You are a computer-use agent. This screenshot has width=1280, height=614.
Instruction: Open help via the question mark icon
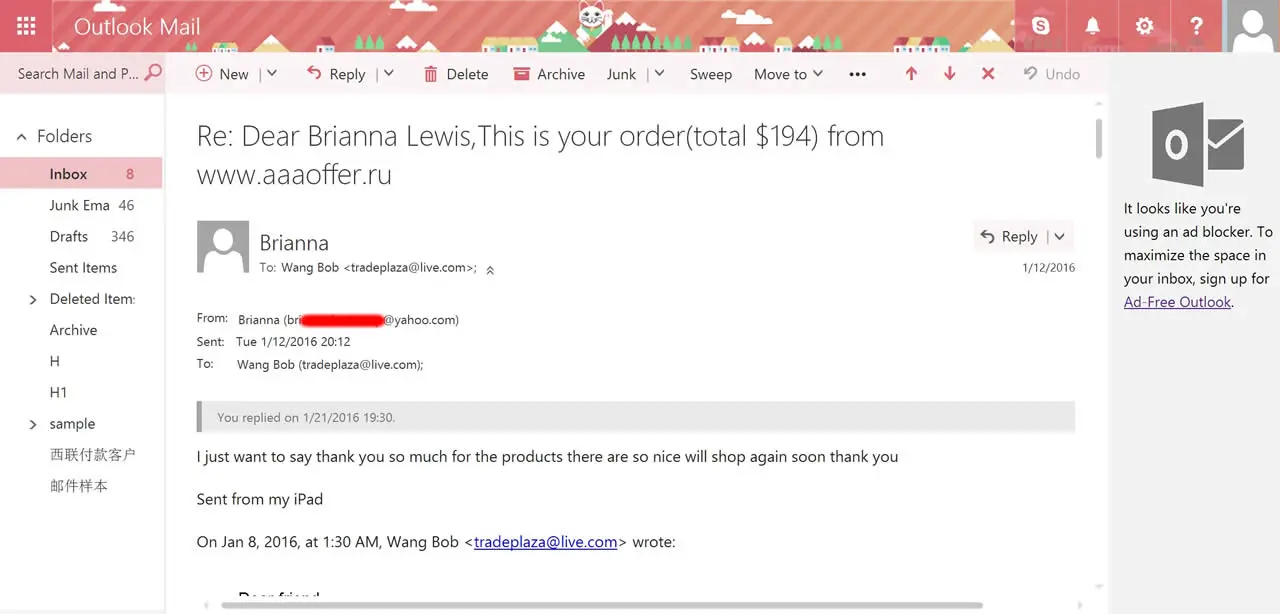pyautogui.click(x=1196, y=26)
